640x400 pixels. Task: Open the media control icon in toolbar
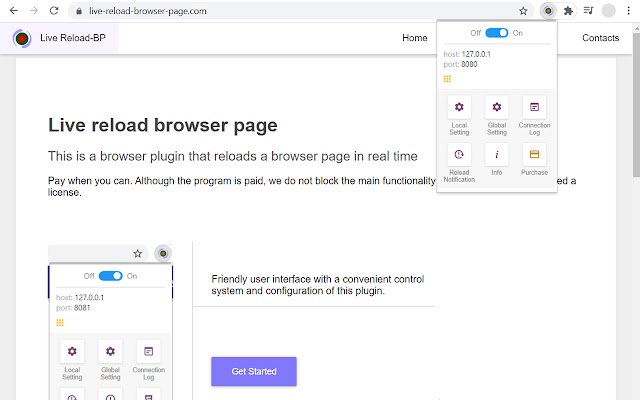(588, 11)
